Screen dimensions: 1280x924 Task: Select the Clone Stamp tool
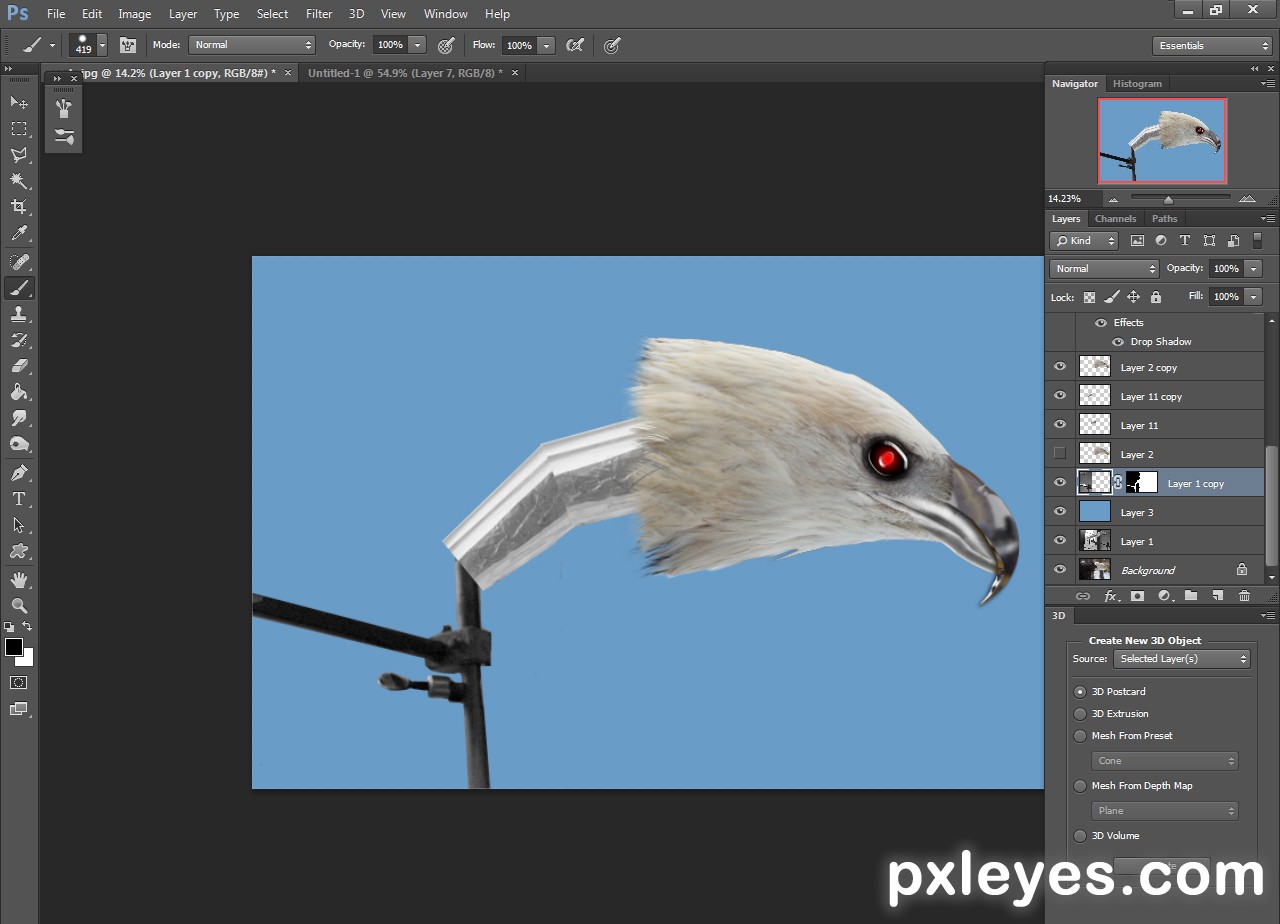pos(19,314)
